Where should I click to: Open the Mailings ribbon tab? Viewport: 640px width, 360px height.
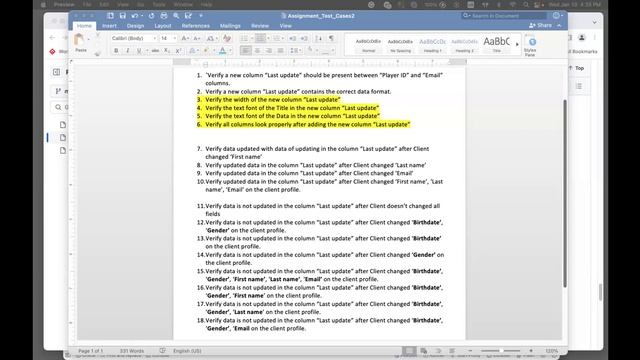coord(230,26)
